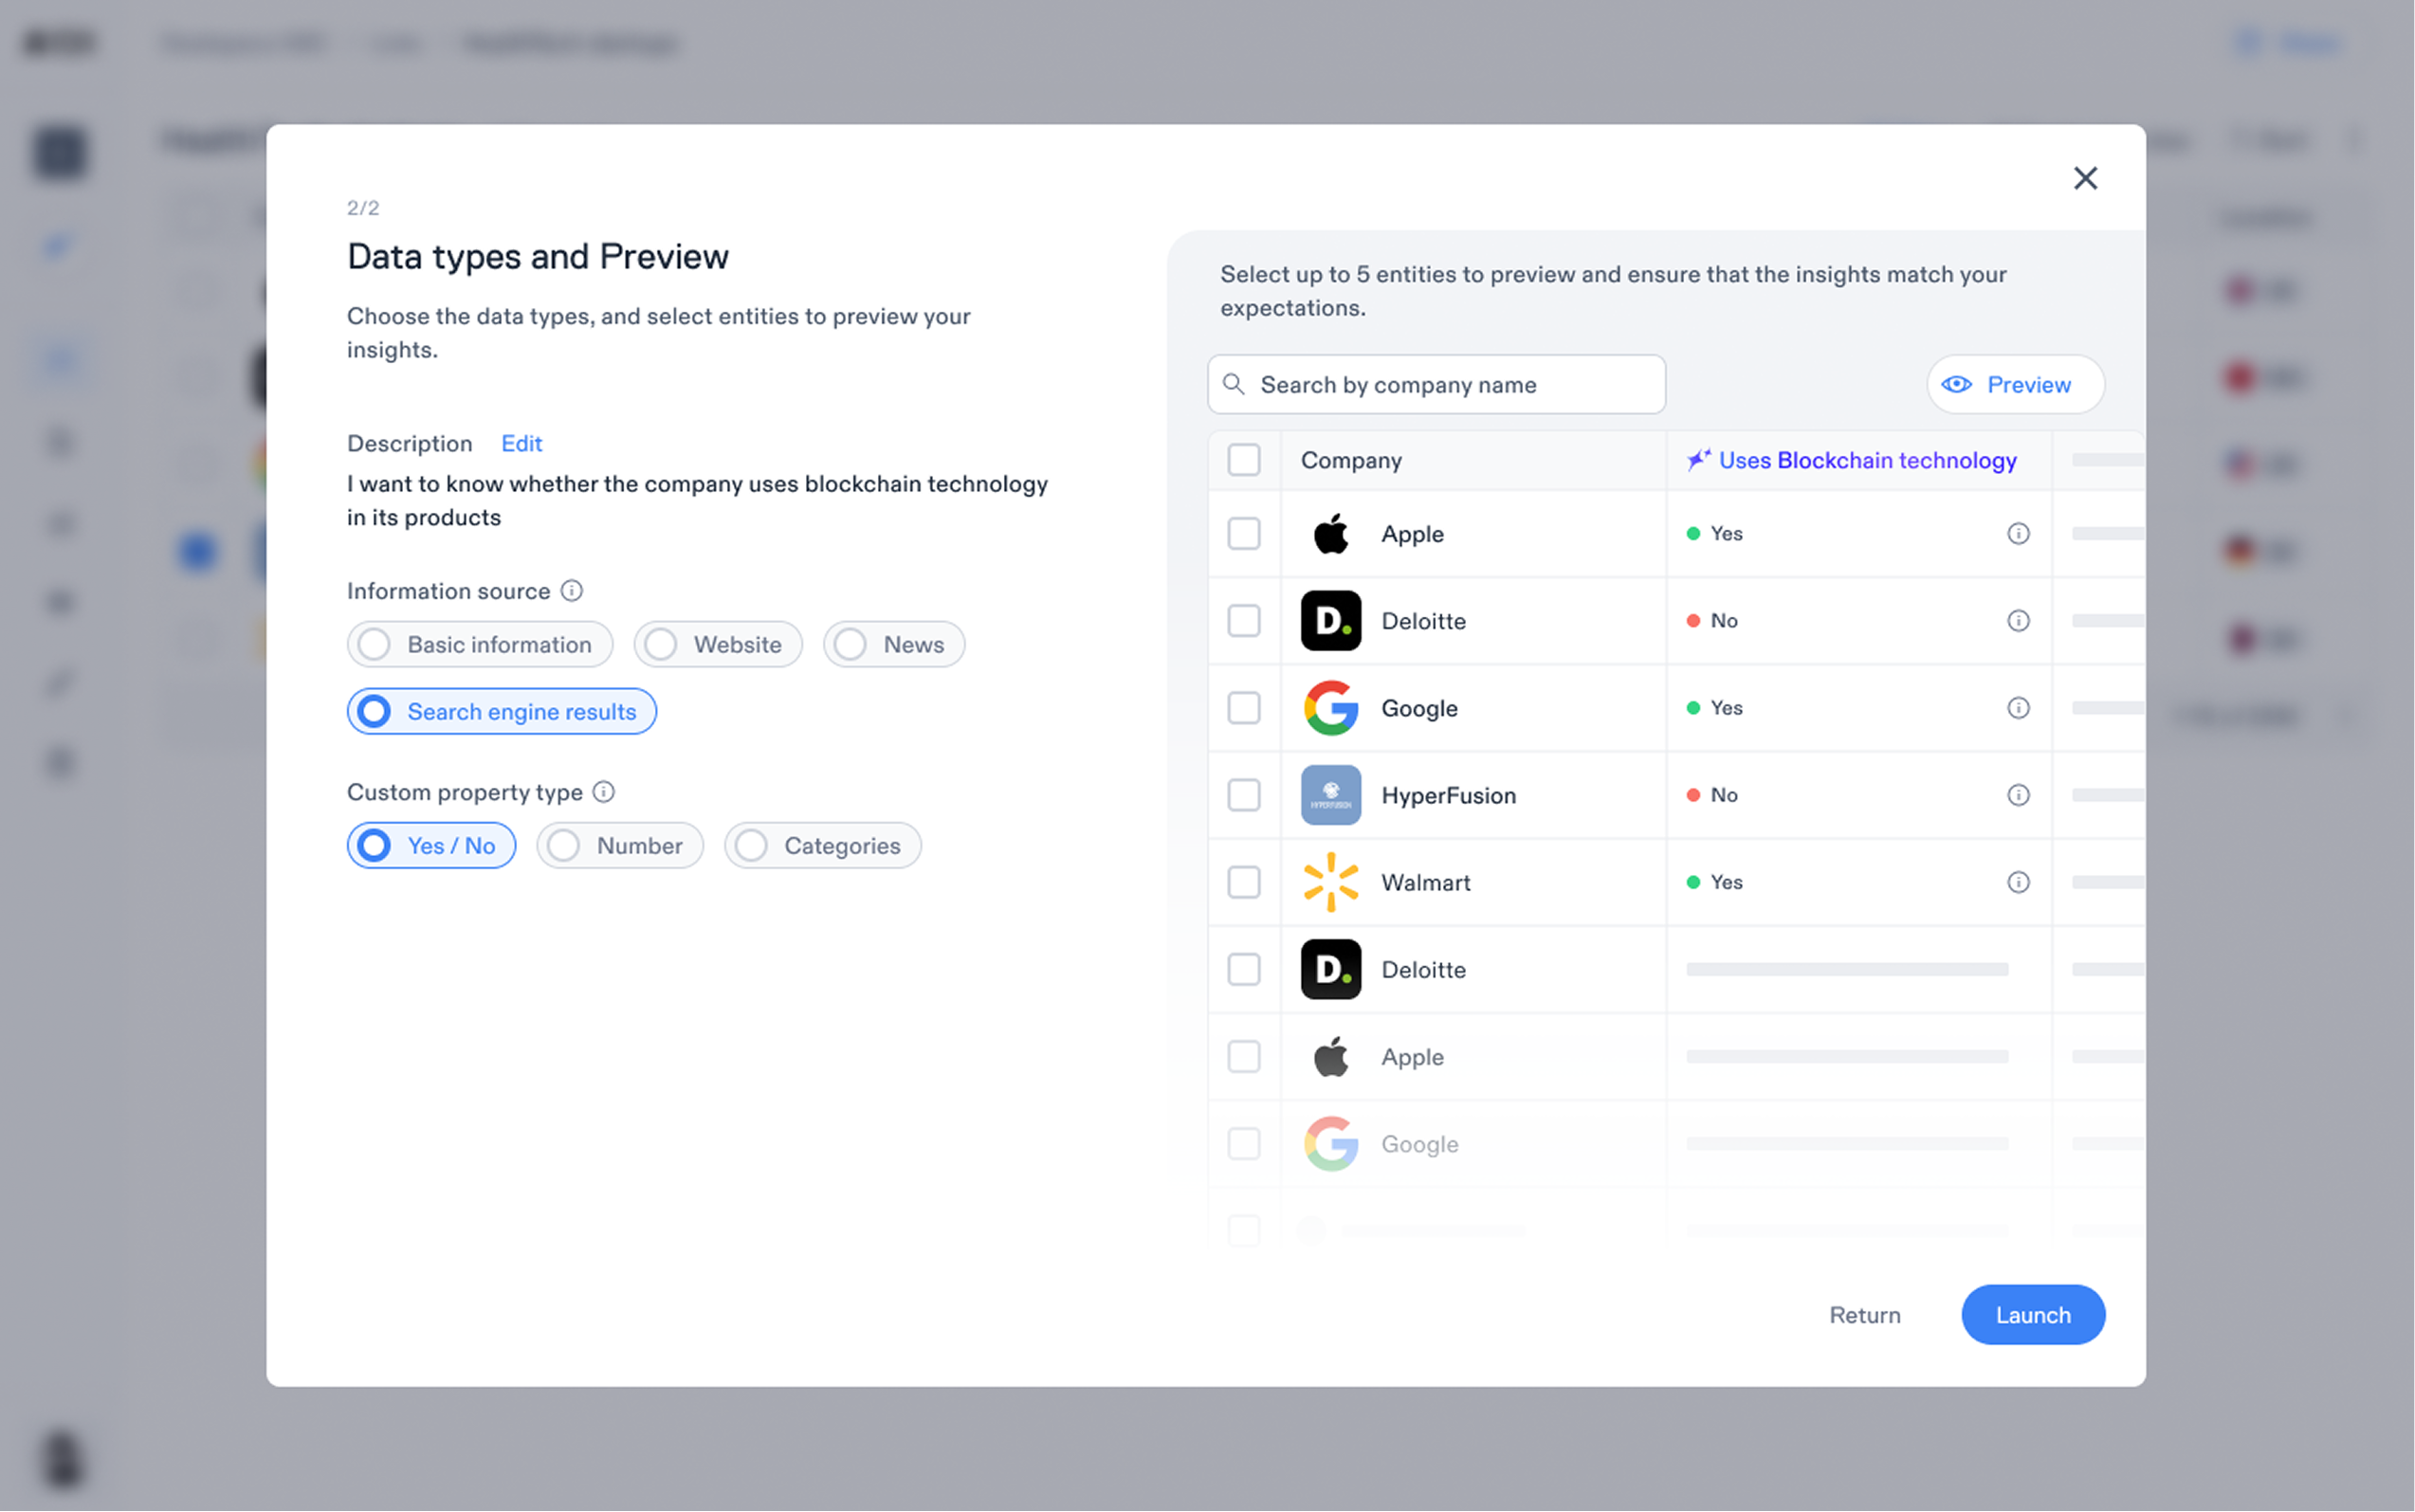This screenshot has height=1512, width=2415.
Task: Click the Apple logo in the unloaded row
Action: (x=1330, y=1057)
